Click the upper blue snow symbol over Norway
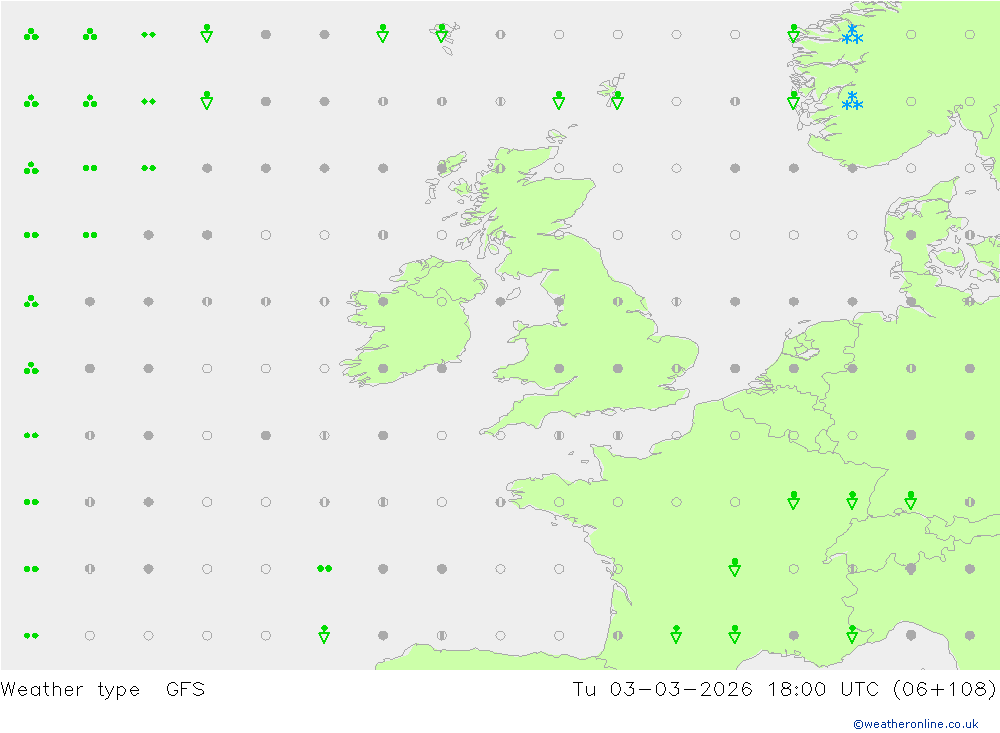 [852, 35]
